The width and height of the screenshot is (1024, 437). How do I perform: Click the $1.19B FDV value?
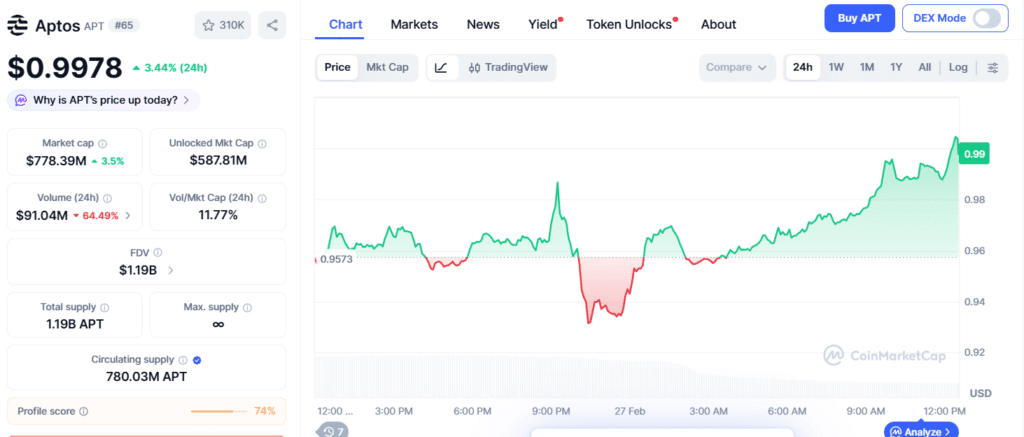(x=138, y=270)
